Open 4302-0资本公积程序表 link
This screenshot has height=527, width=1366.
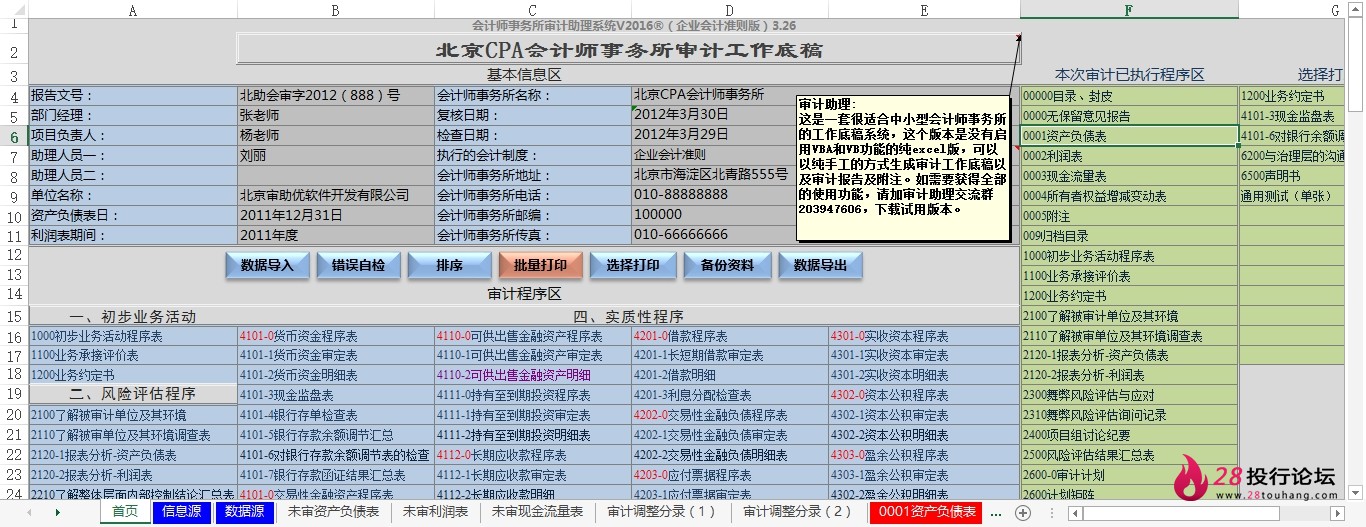coord(924,395)
